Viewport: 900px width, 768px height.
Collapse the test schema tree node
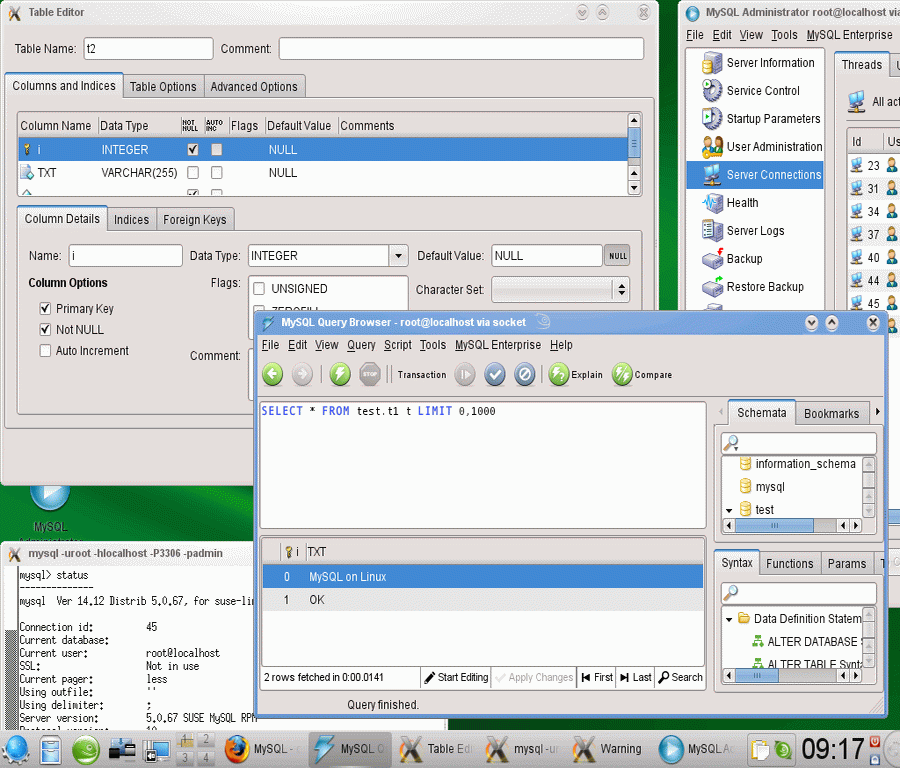click(x=729, y=510)
